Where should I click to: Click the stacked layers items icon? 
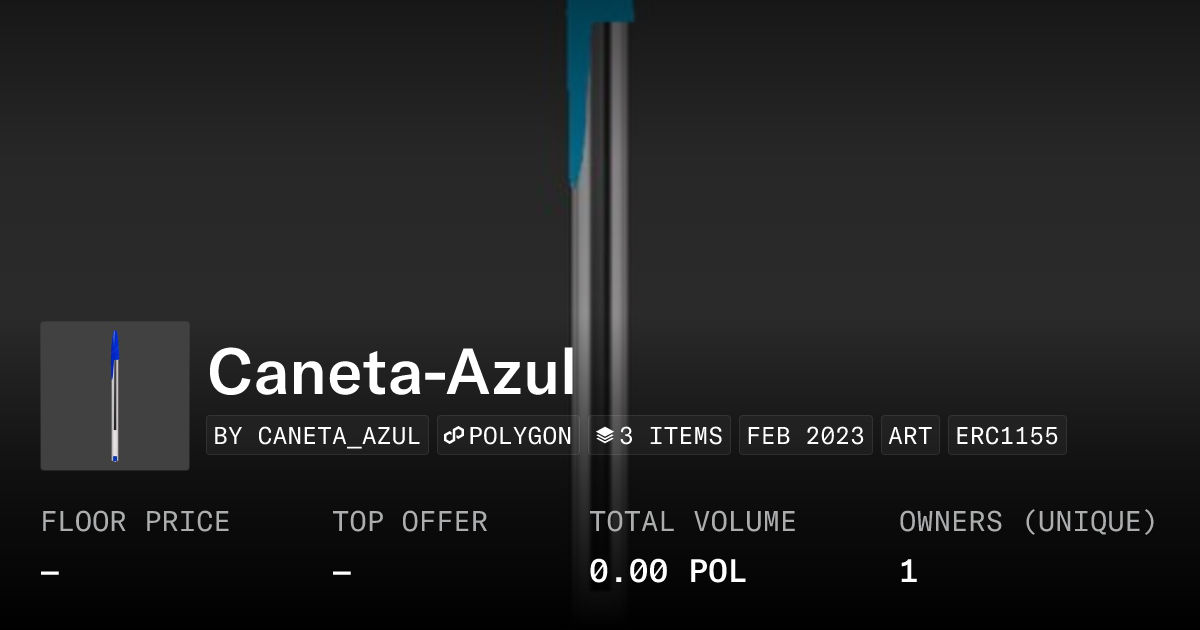coord(604,436)
